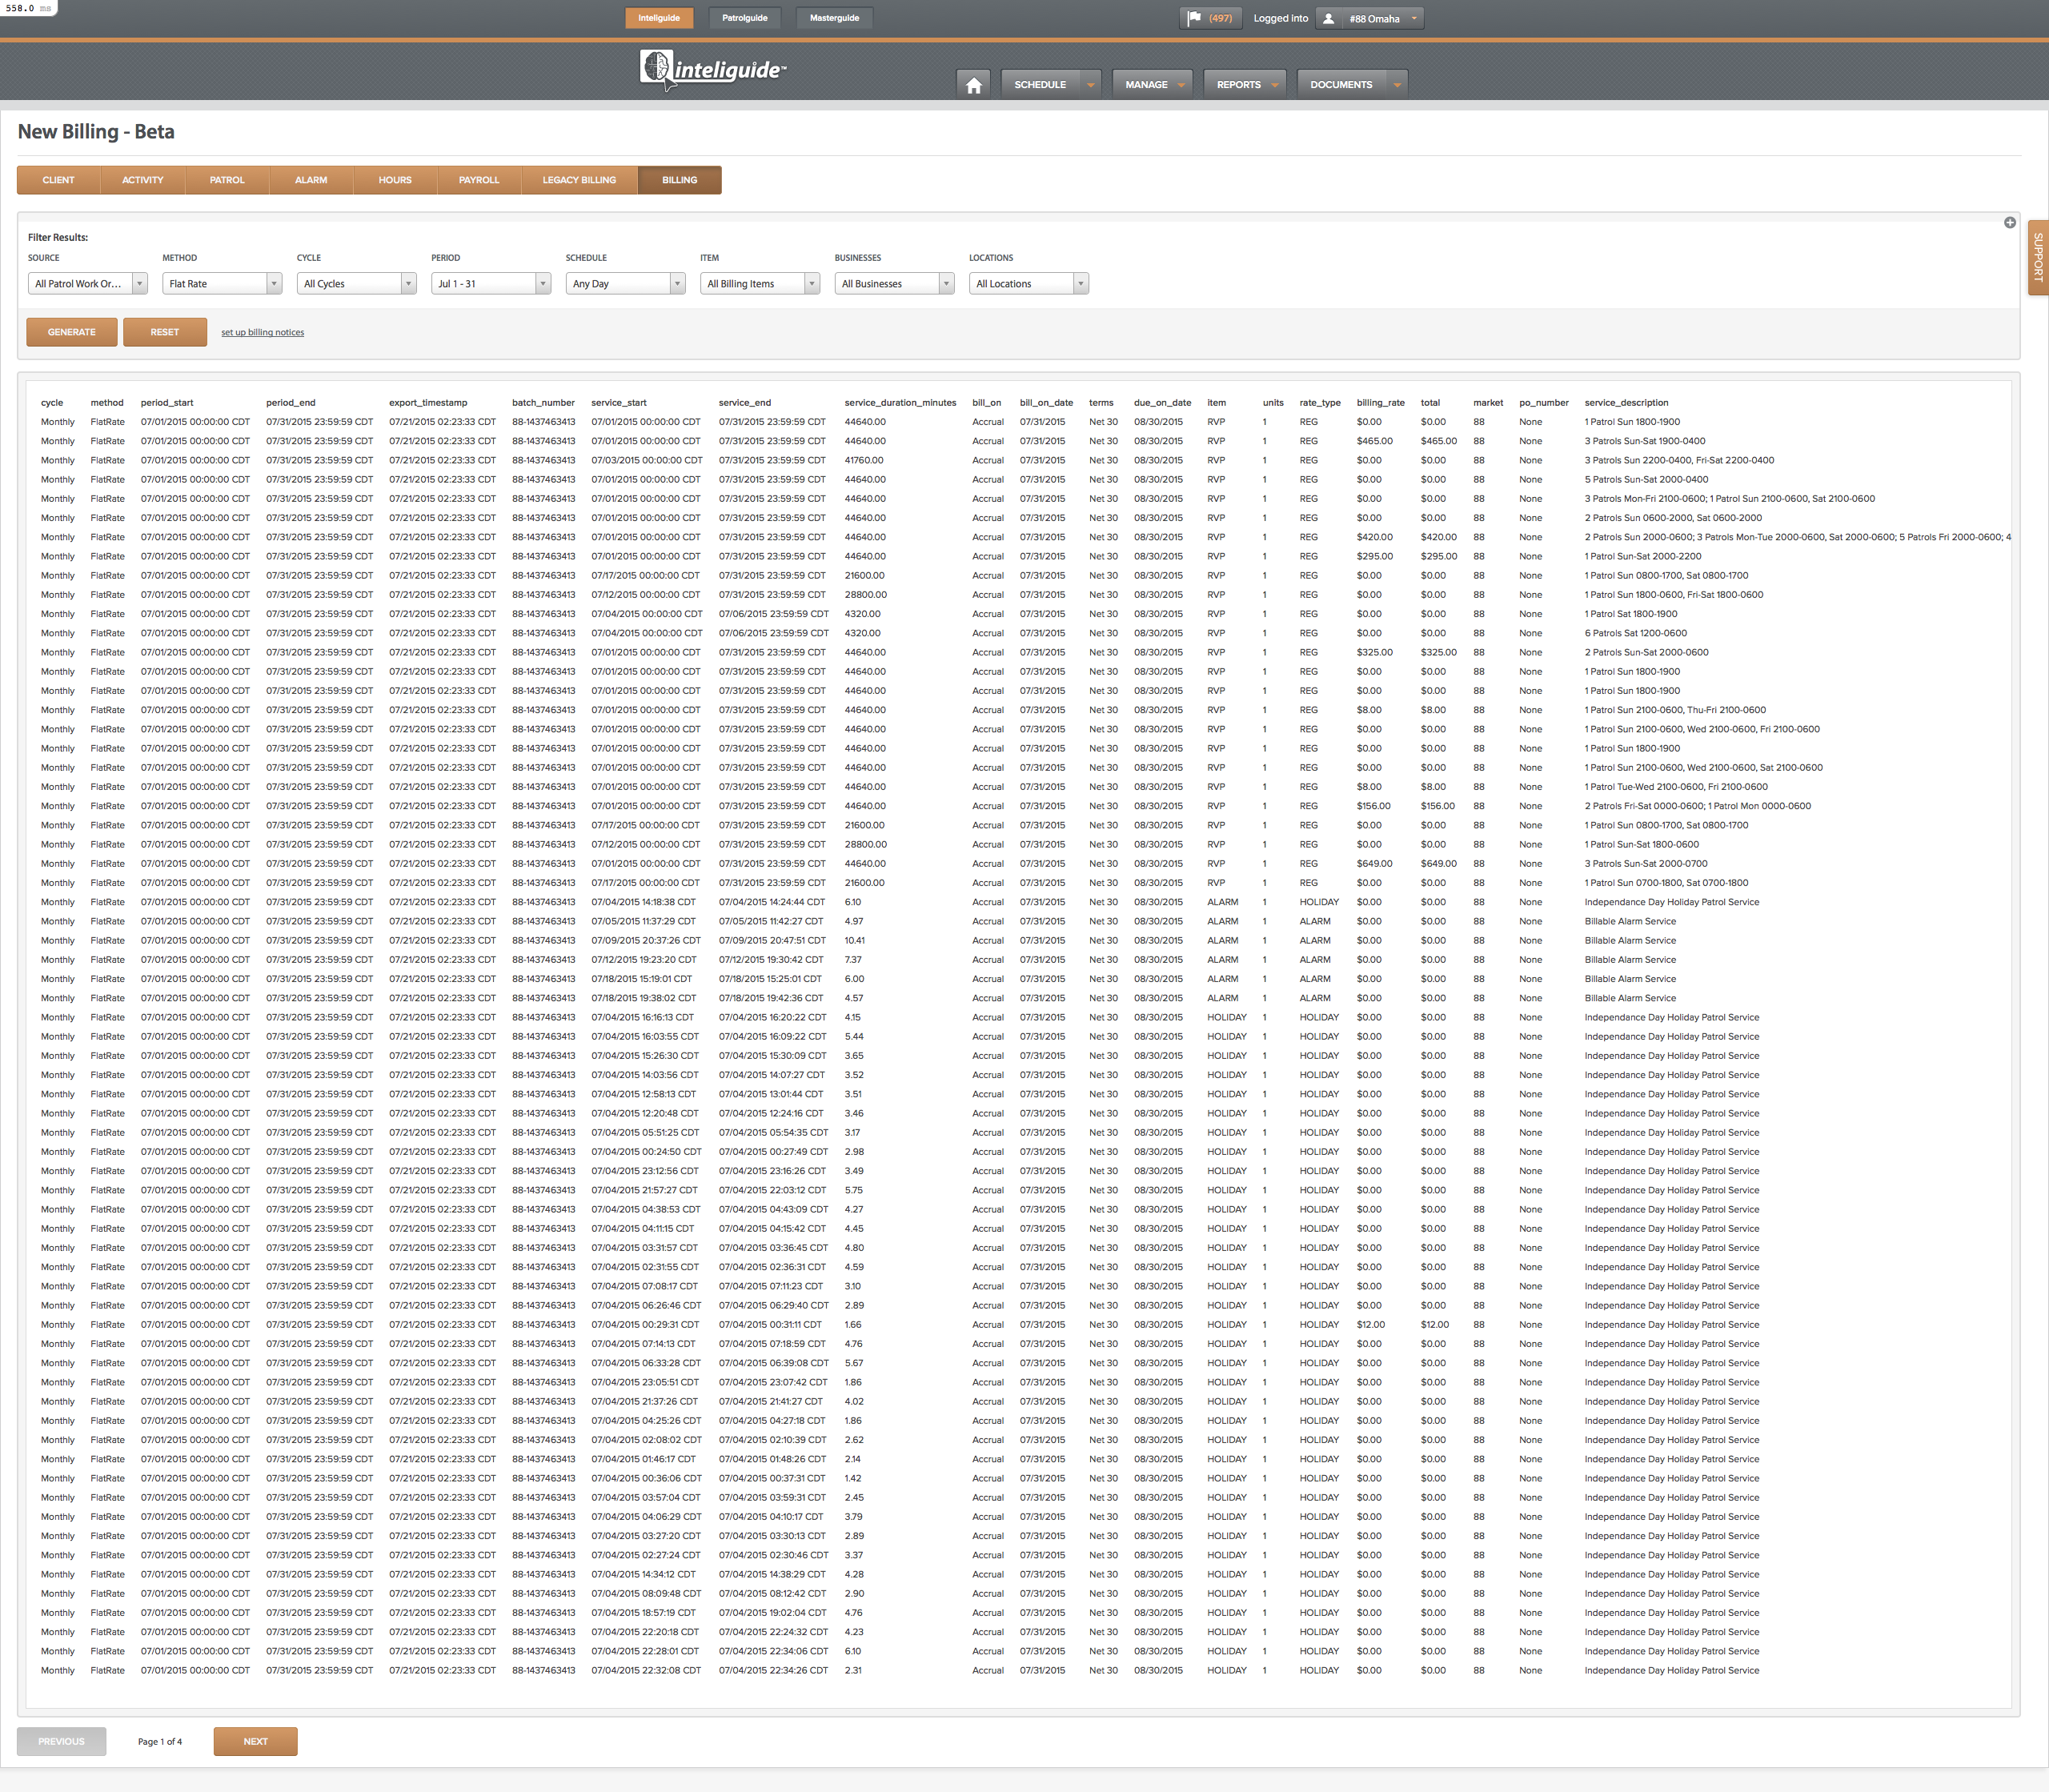Click the service_description column header
The width and height of the screenshot is (2049, 1792).
coord(1626,403)
